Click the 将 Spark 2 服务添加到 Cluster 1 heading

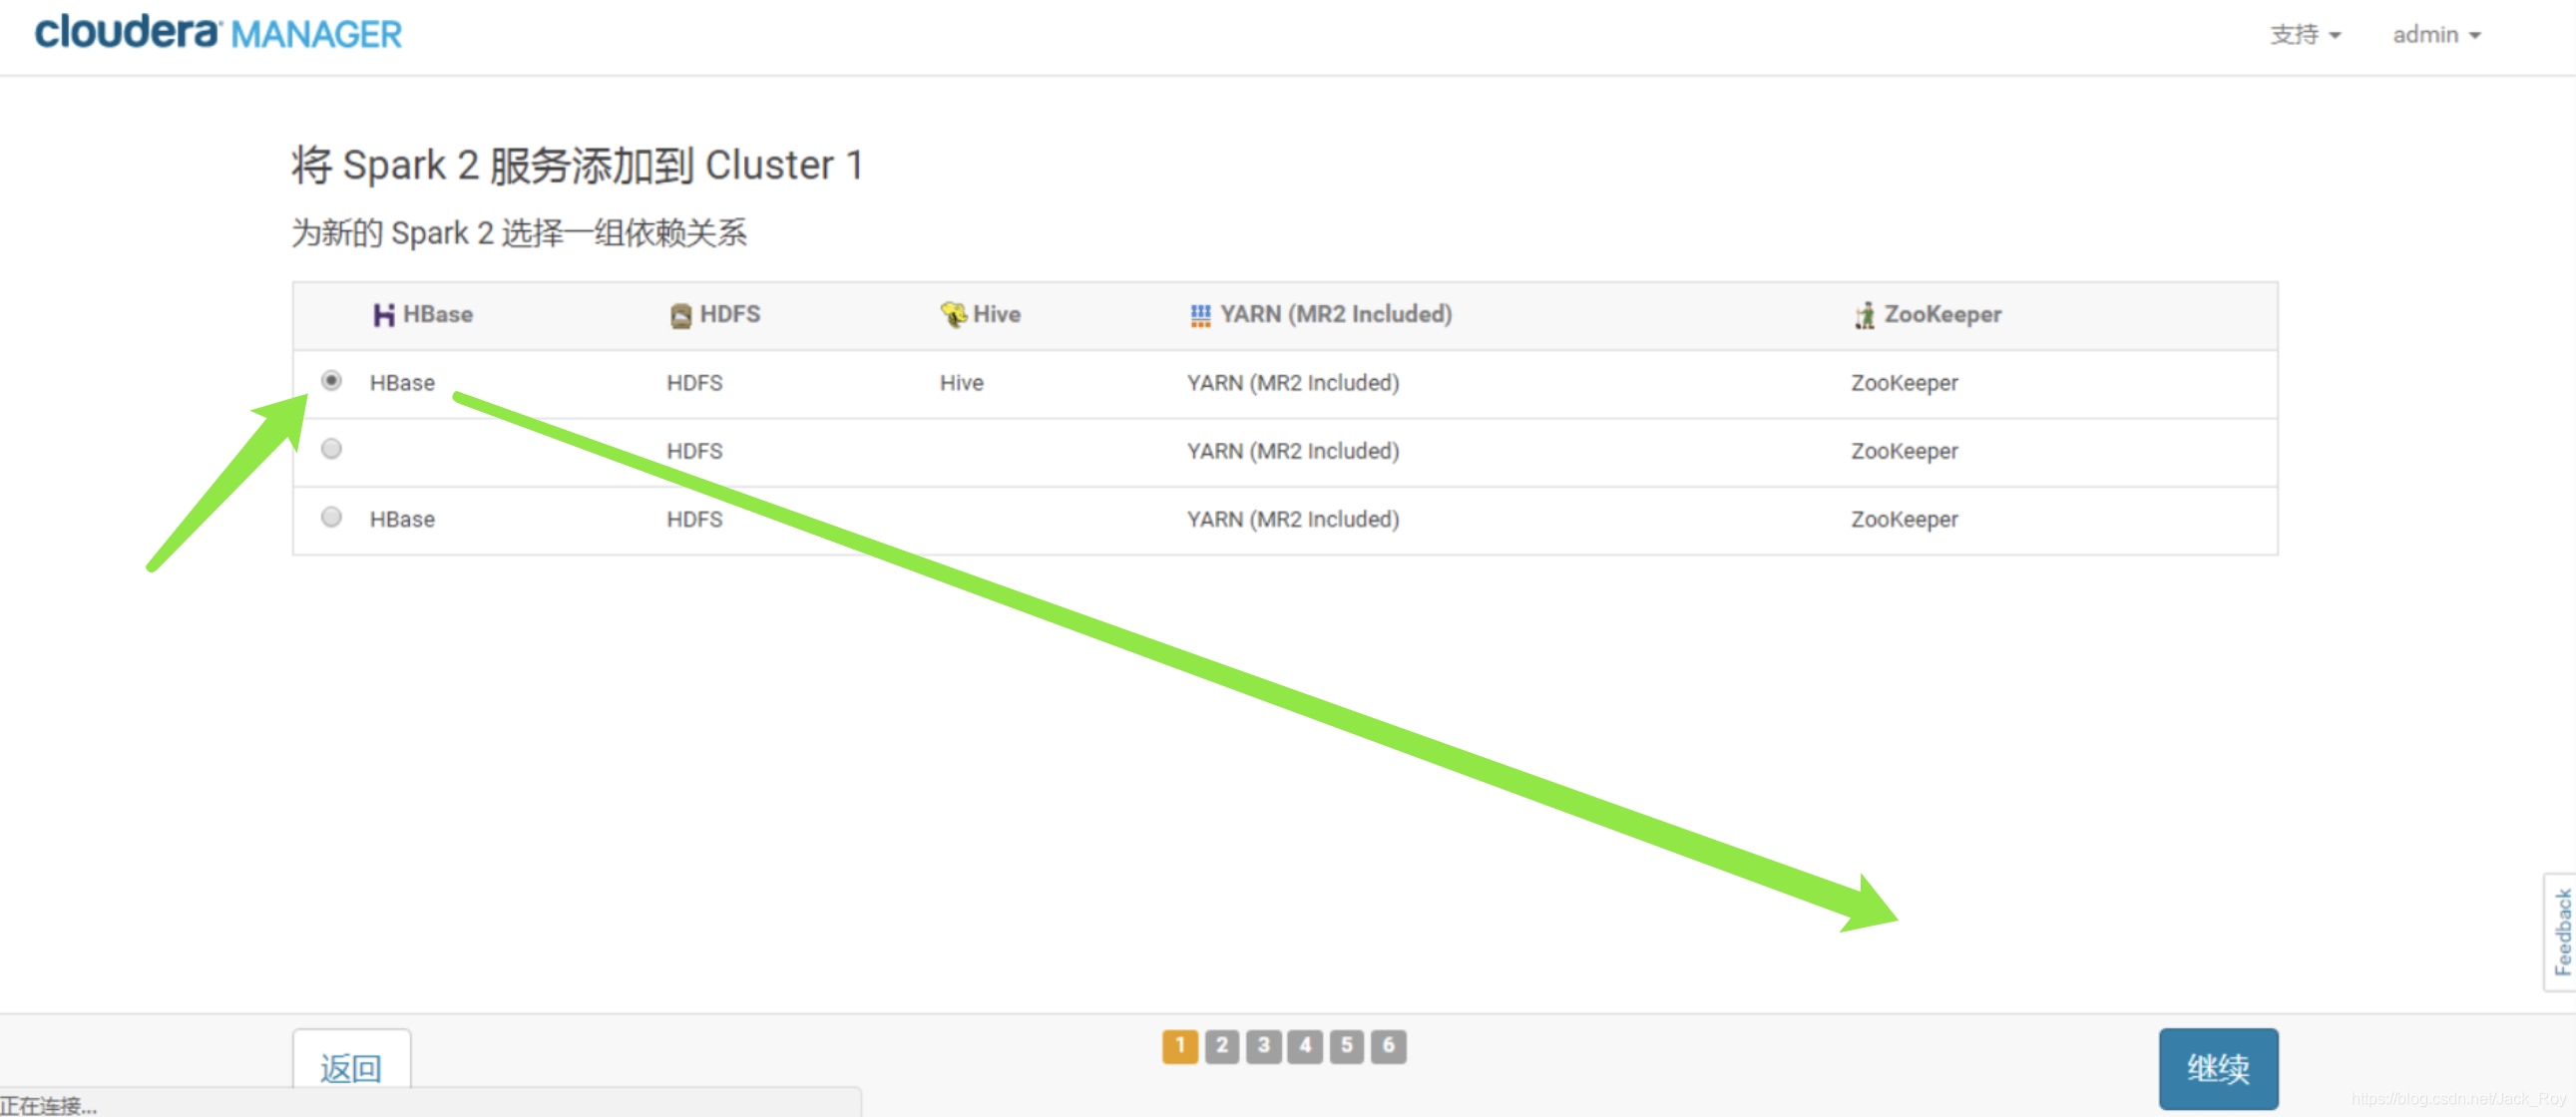coord(577,165)
